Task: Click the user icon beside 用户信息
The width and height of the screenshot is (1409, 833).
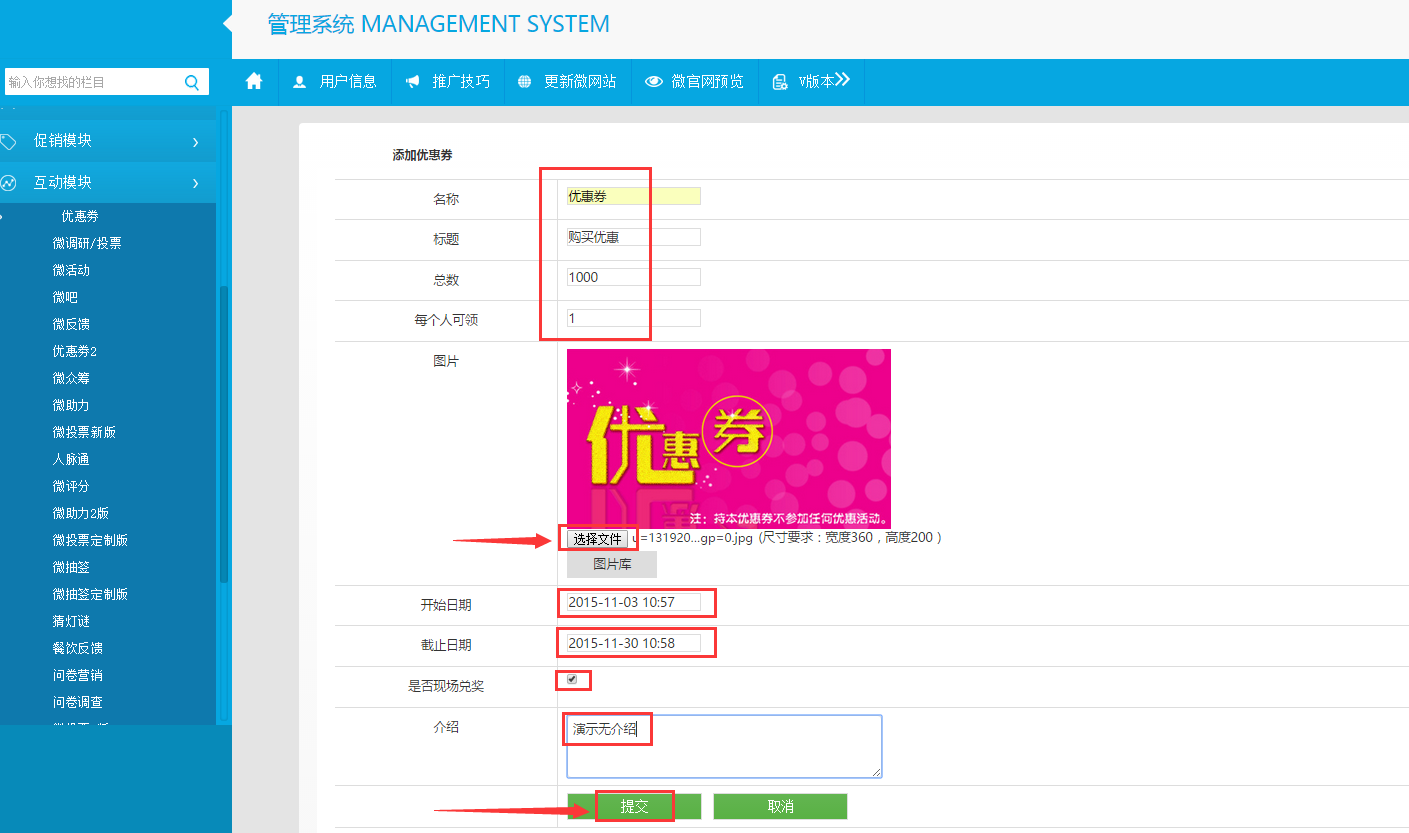Action: point(300,82)
